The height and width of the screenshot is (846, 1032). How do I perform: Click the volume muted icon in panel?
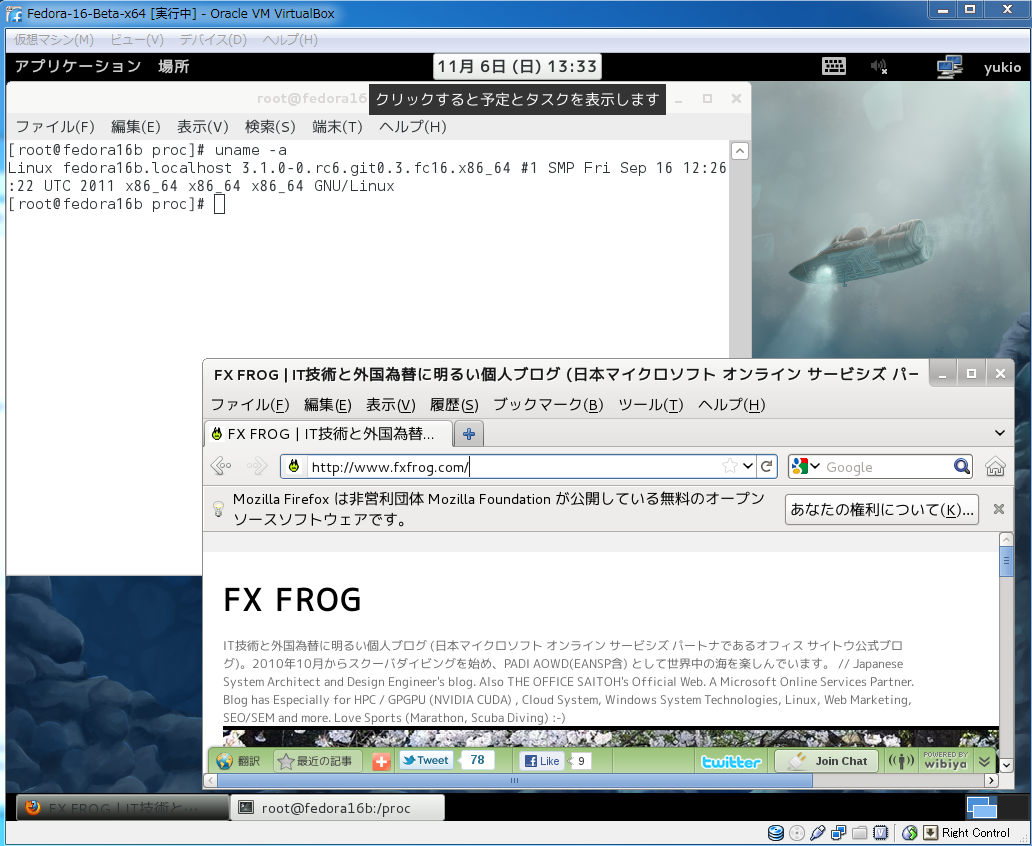(879, 67)
